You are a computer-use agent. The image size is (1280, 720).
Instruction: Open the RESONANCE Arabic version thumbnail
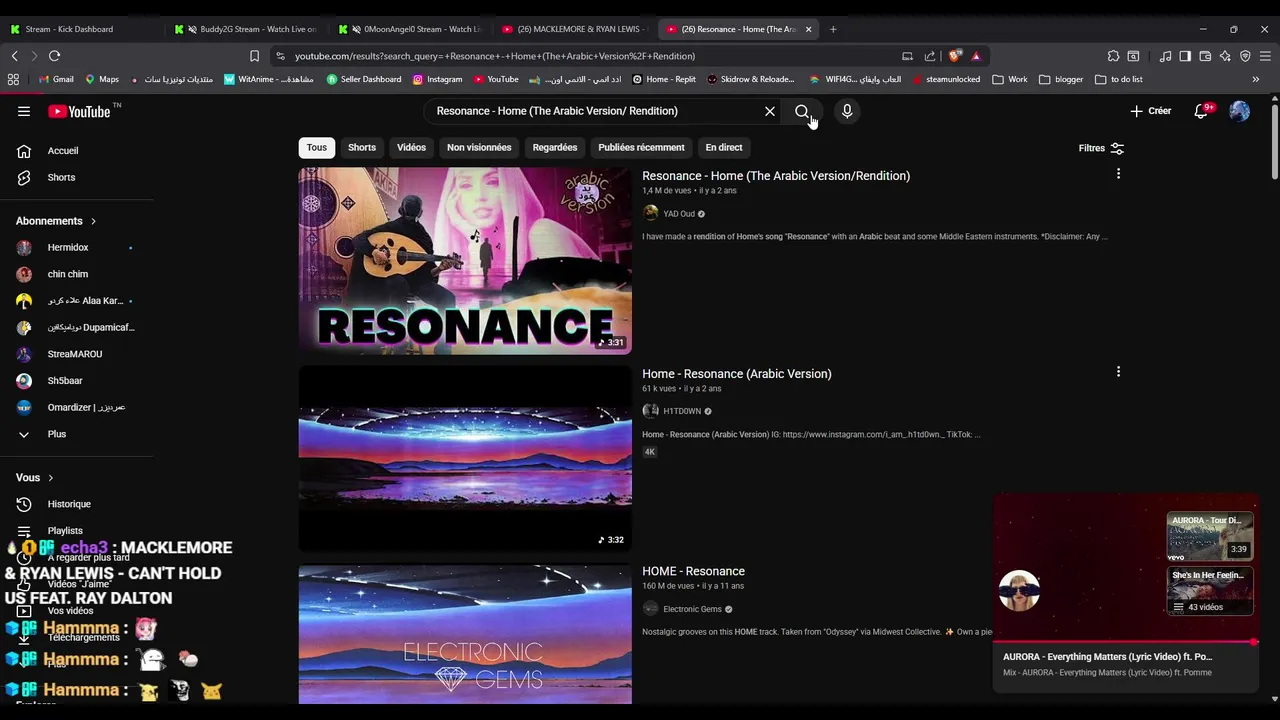465,260
